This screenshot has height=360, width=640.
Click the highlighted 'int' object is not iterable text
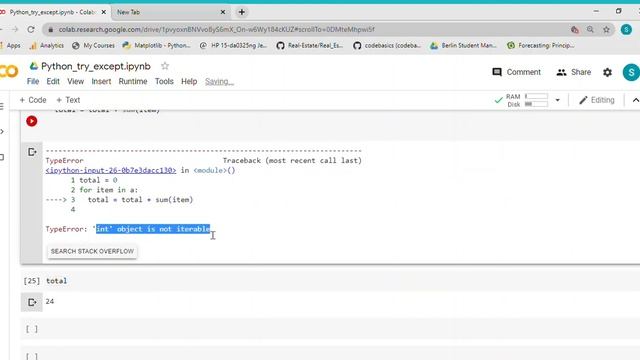(153, 229)
